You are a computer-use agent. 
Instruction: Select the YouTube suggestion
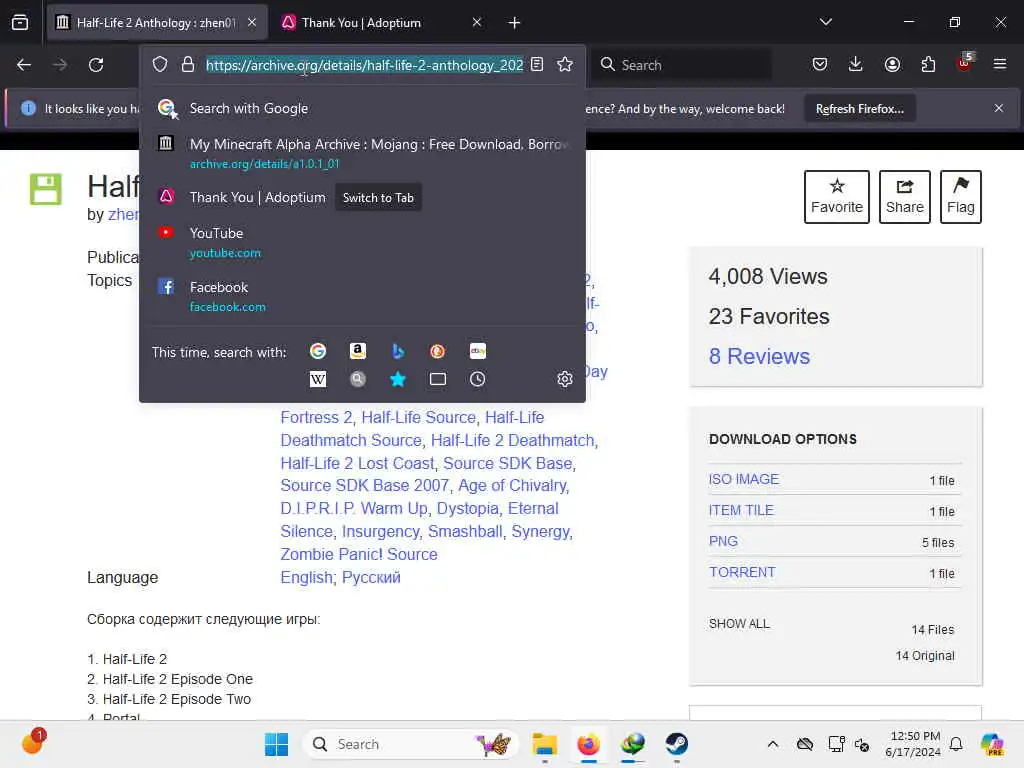pos(362,242)
